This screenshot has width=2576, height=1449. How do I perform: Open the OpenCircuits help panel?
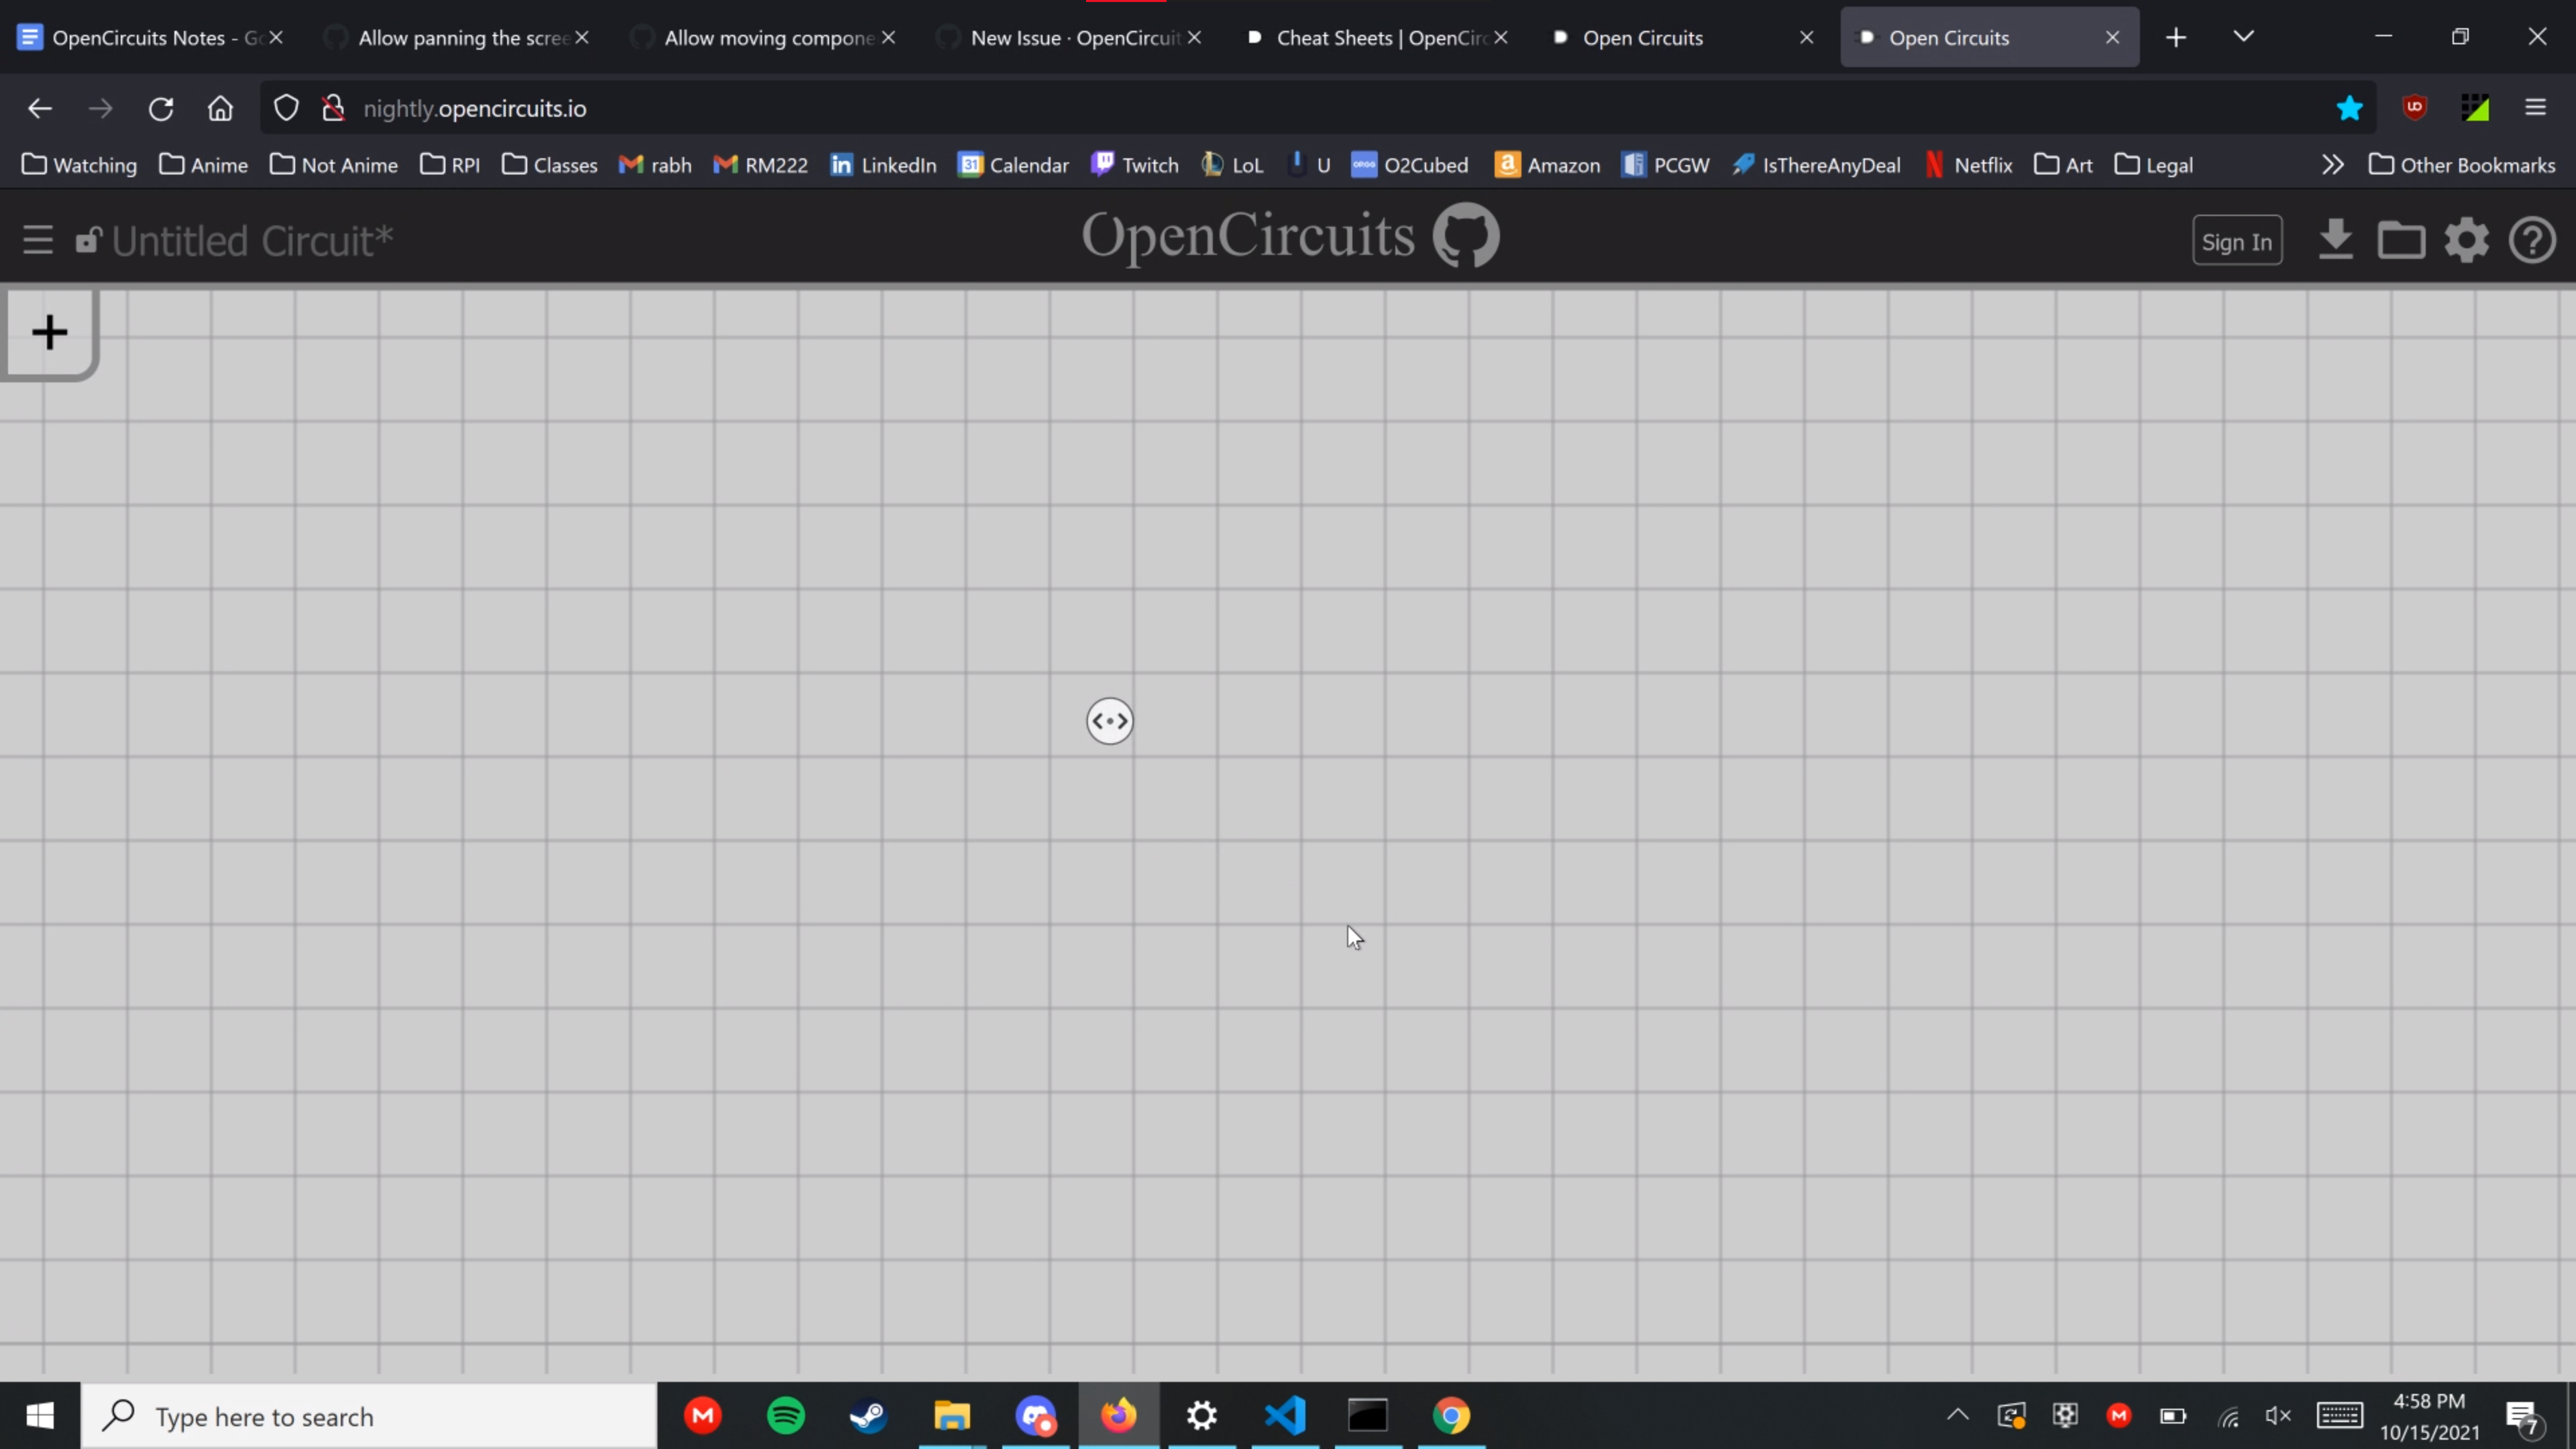tap(2532, 239)
